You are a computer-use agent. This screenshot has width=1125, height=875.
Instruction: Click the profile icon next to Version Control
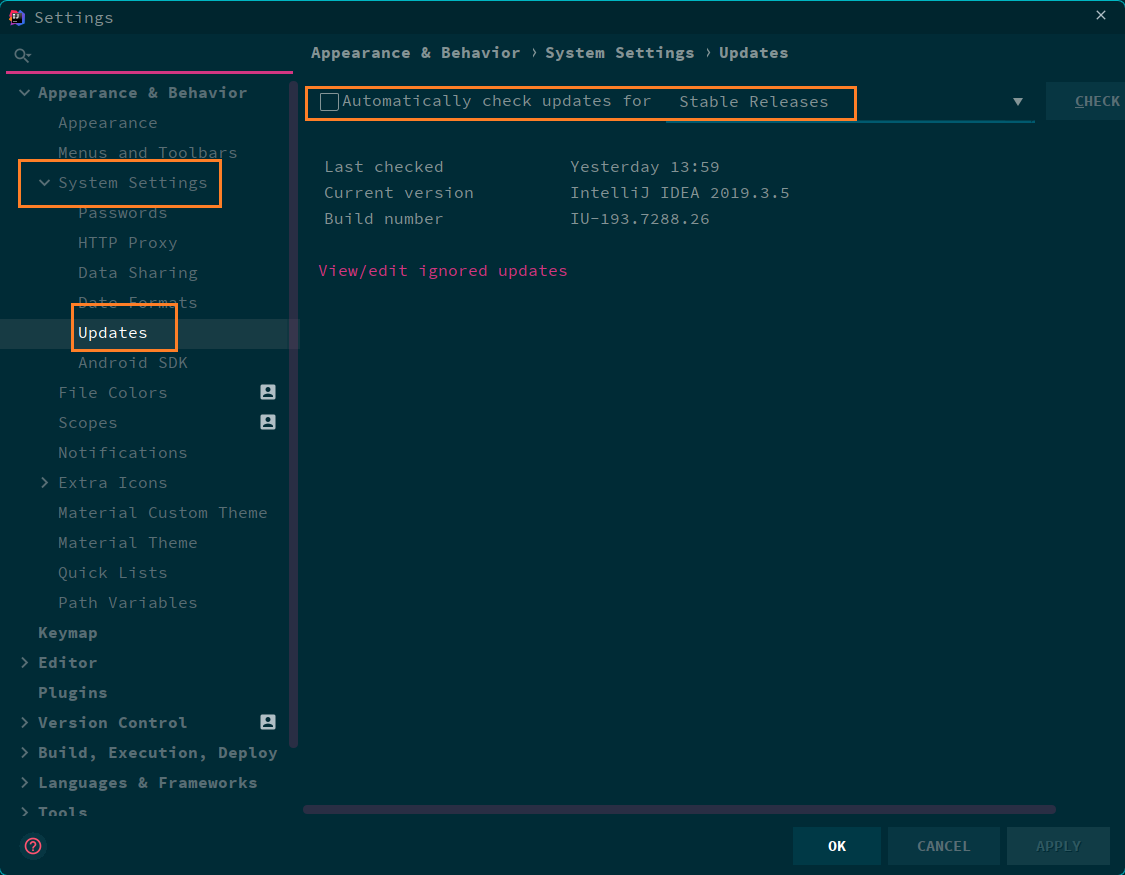coord(268,722)
